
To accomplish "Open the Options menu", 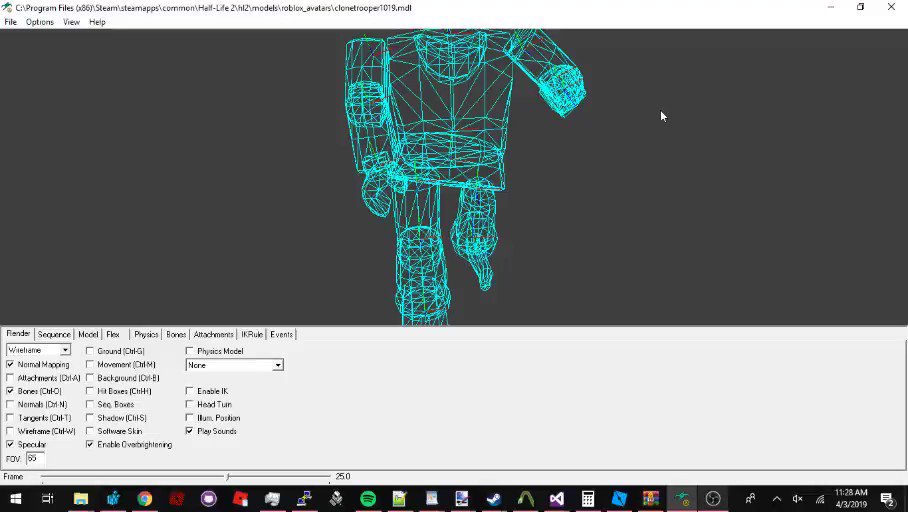I will pos(39,22).
